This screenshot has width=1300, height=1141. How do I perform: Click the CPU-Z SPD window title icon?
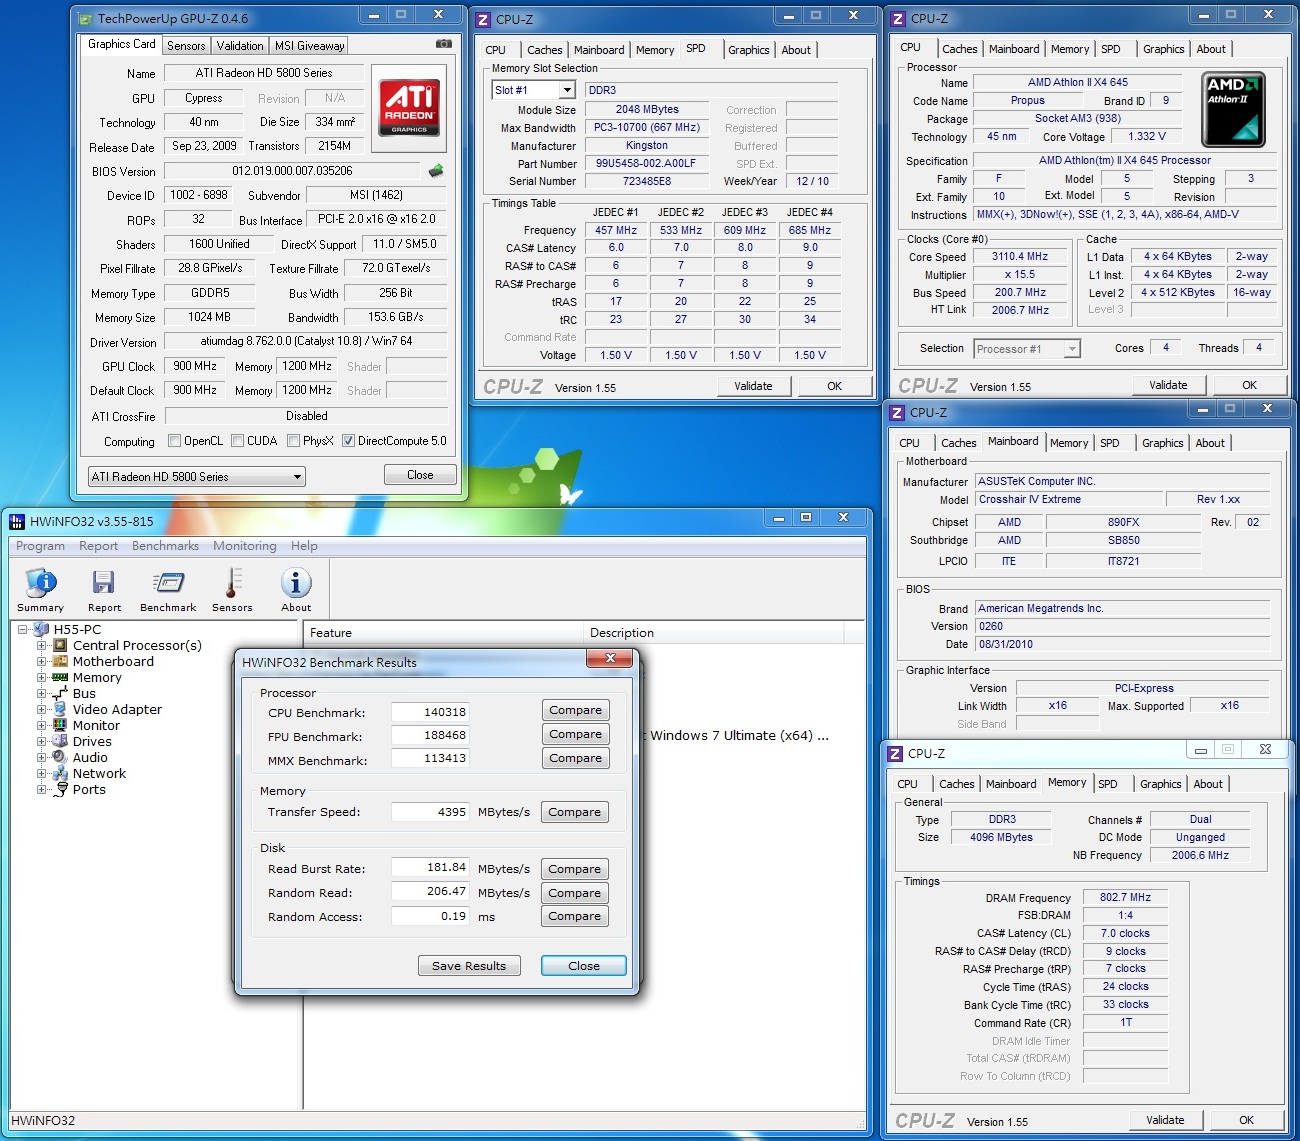coord(484,19)
